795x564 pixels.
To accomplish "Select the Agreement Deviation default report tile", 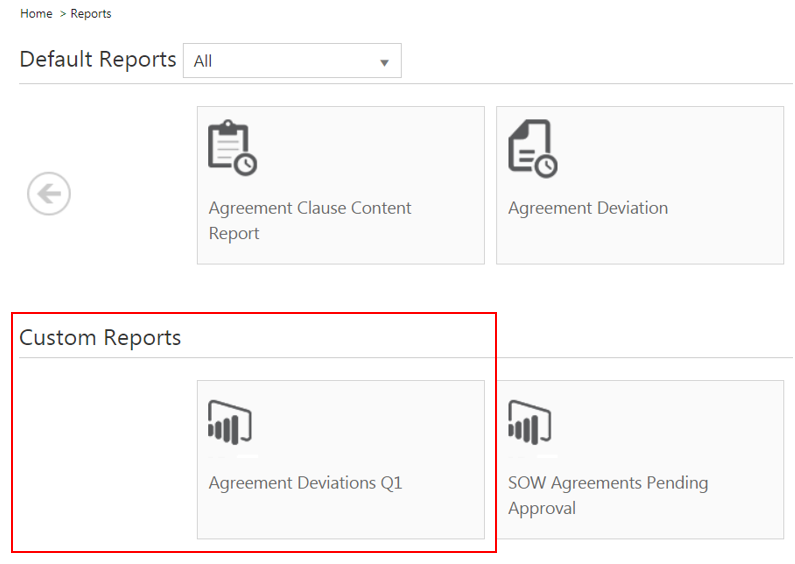I will coord(640,185).
